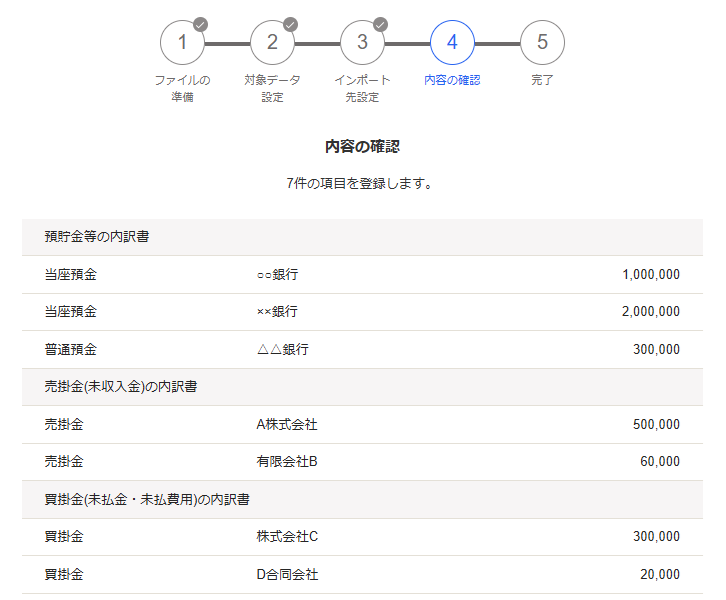Click the 500,000 amount
The height and width of the screenshot is (600, 726).
click(657, 425)
